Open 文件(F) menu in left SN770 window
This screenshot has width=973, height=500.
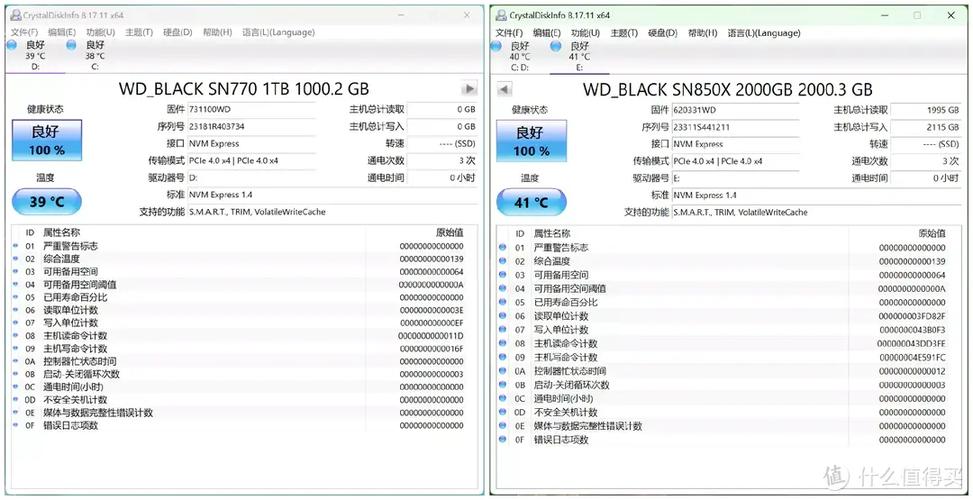[x=24, y=32]
